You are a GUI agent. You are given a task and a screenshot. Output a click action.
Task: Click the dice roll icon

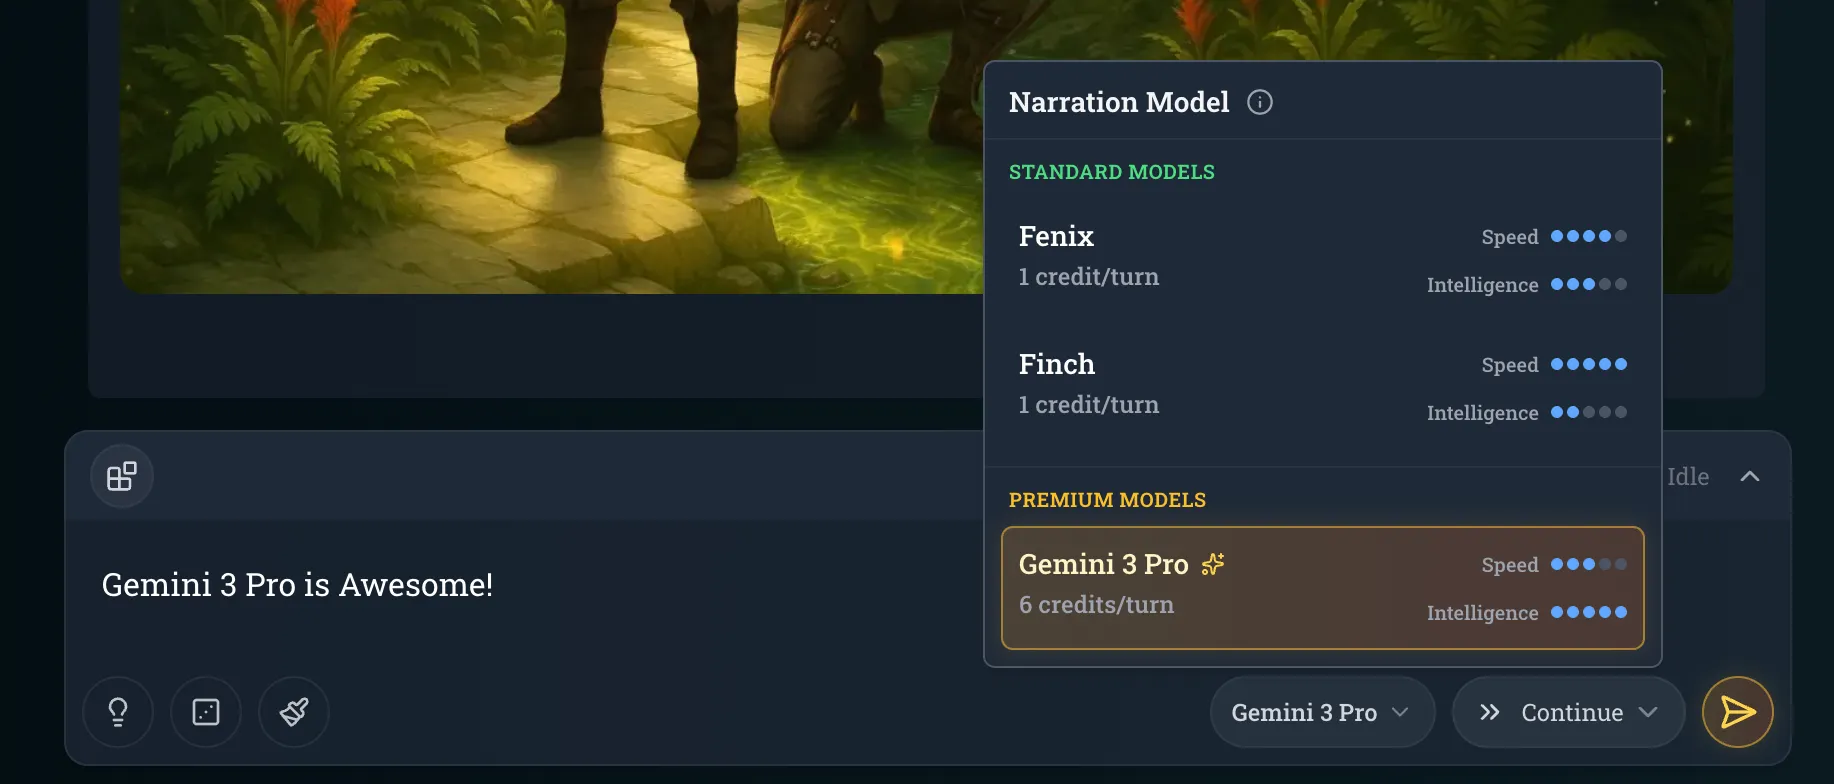coord(206,712)
